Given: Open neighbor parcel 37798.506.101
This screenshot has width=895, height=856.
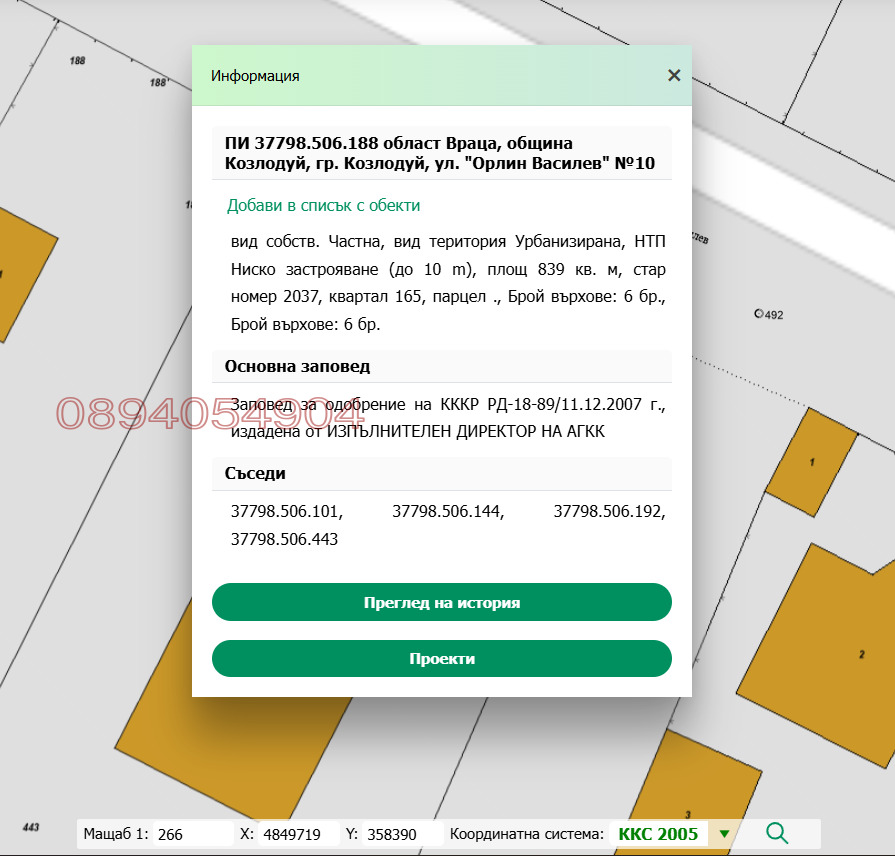Looking at the screenshot, I should click(x=285, y=511).
